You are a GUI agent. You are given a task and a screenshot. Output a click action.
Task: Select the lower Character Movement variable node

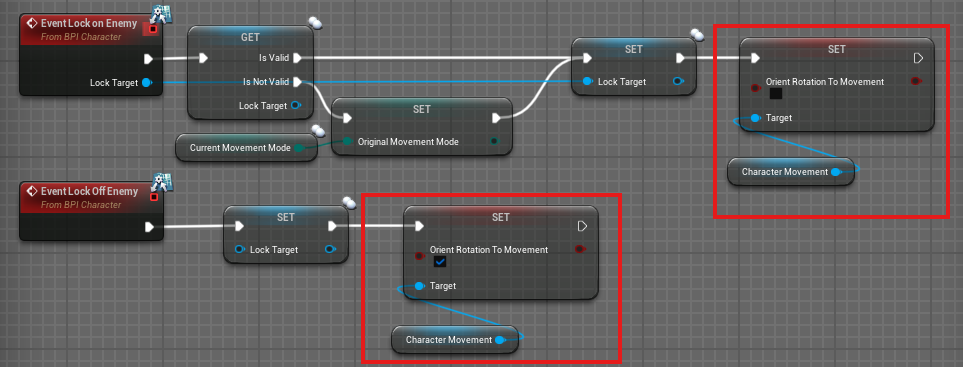click(455, 339)
